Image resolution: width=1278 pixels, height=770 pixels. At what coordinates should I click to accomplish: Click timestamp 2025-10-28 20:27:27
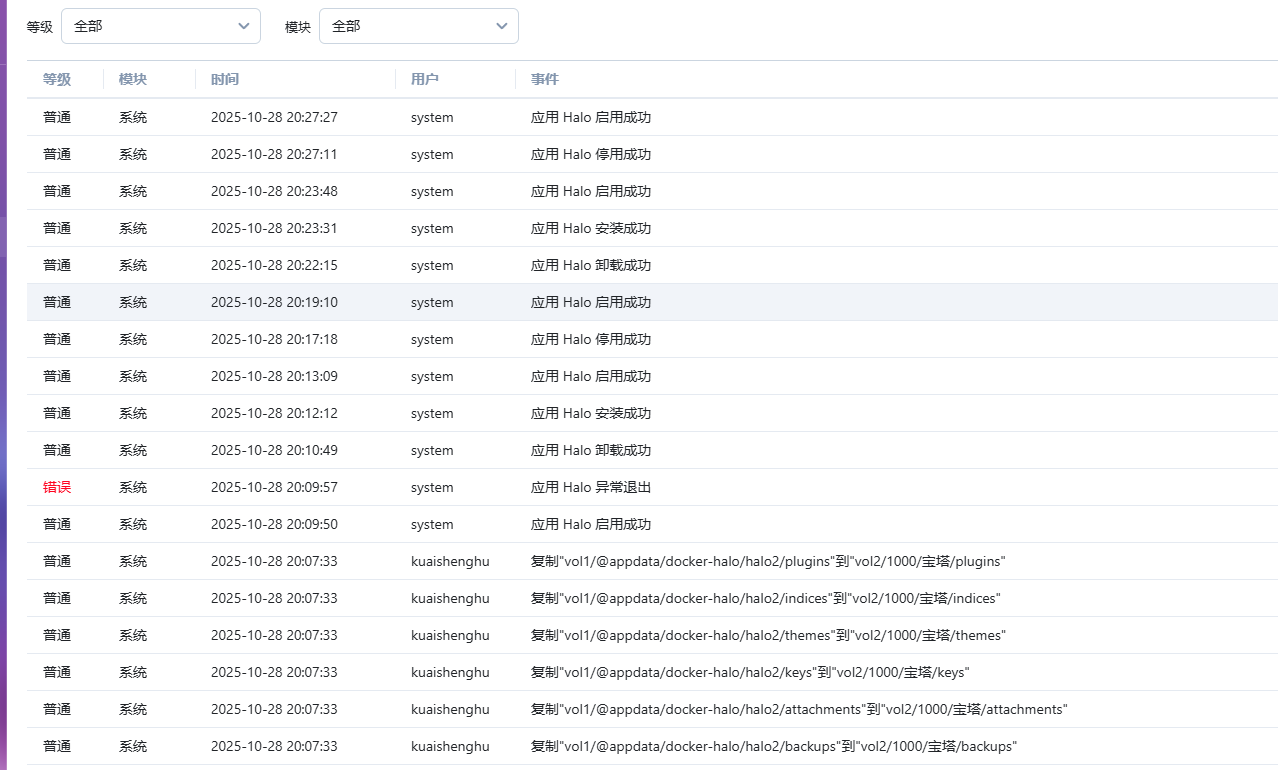coord(274,117)
